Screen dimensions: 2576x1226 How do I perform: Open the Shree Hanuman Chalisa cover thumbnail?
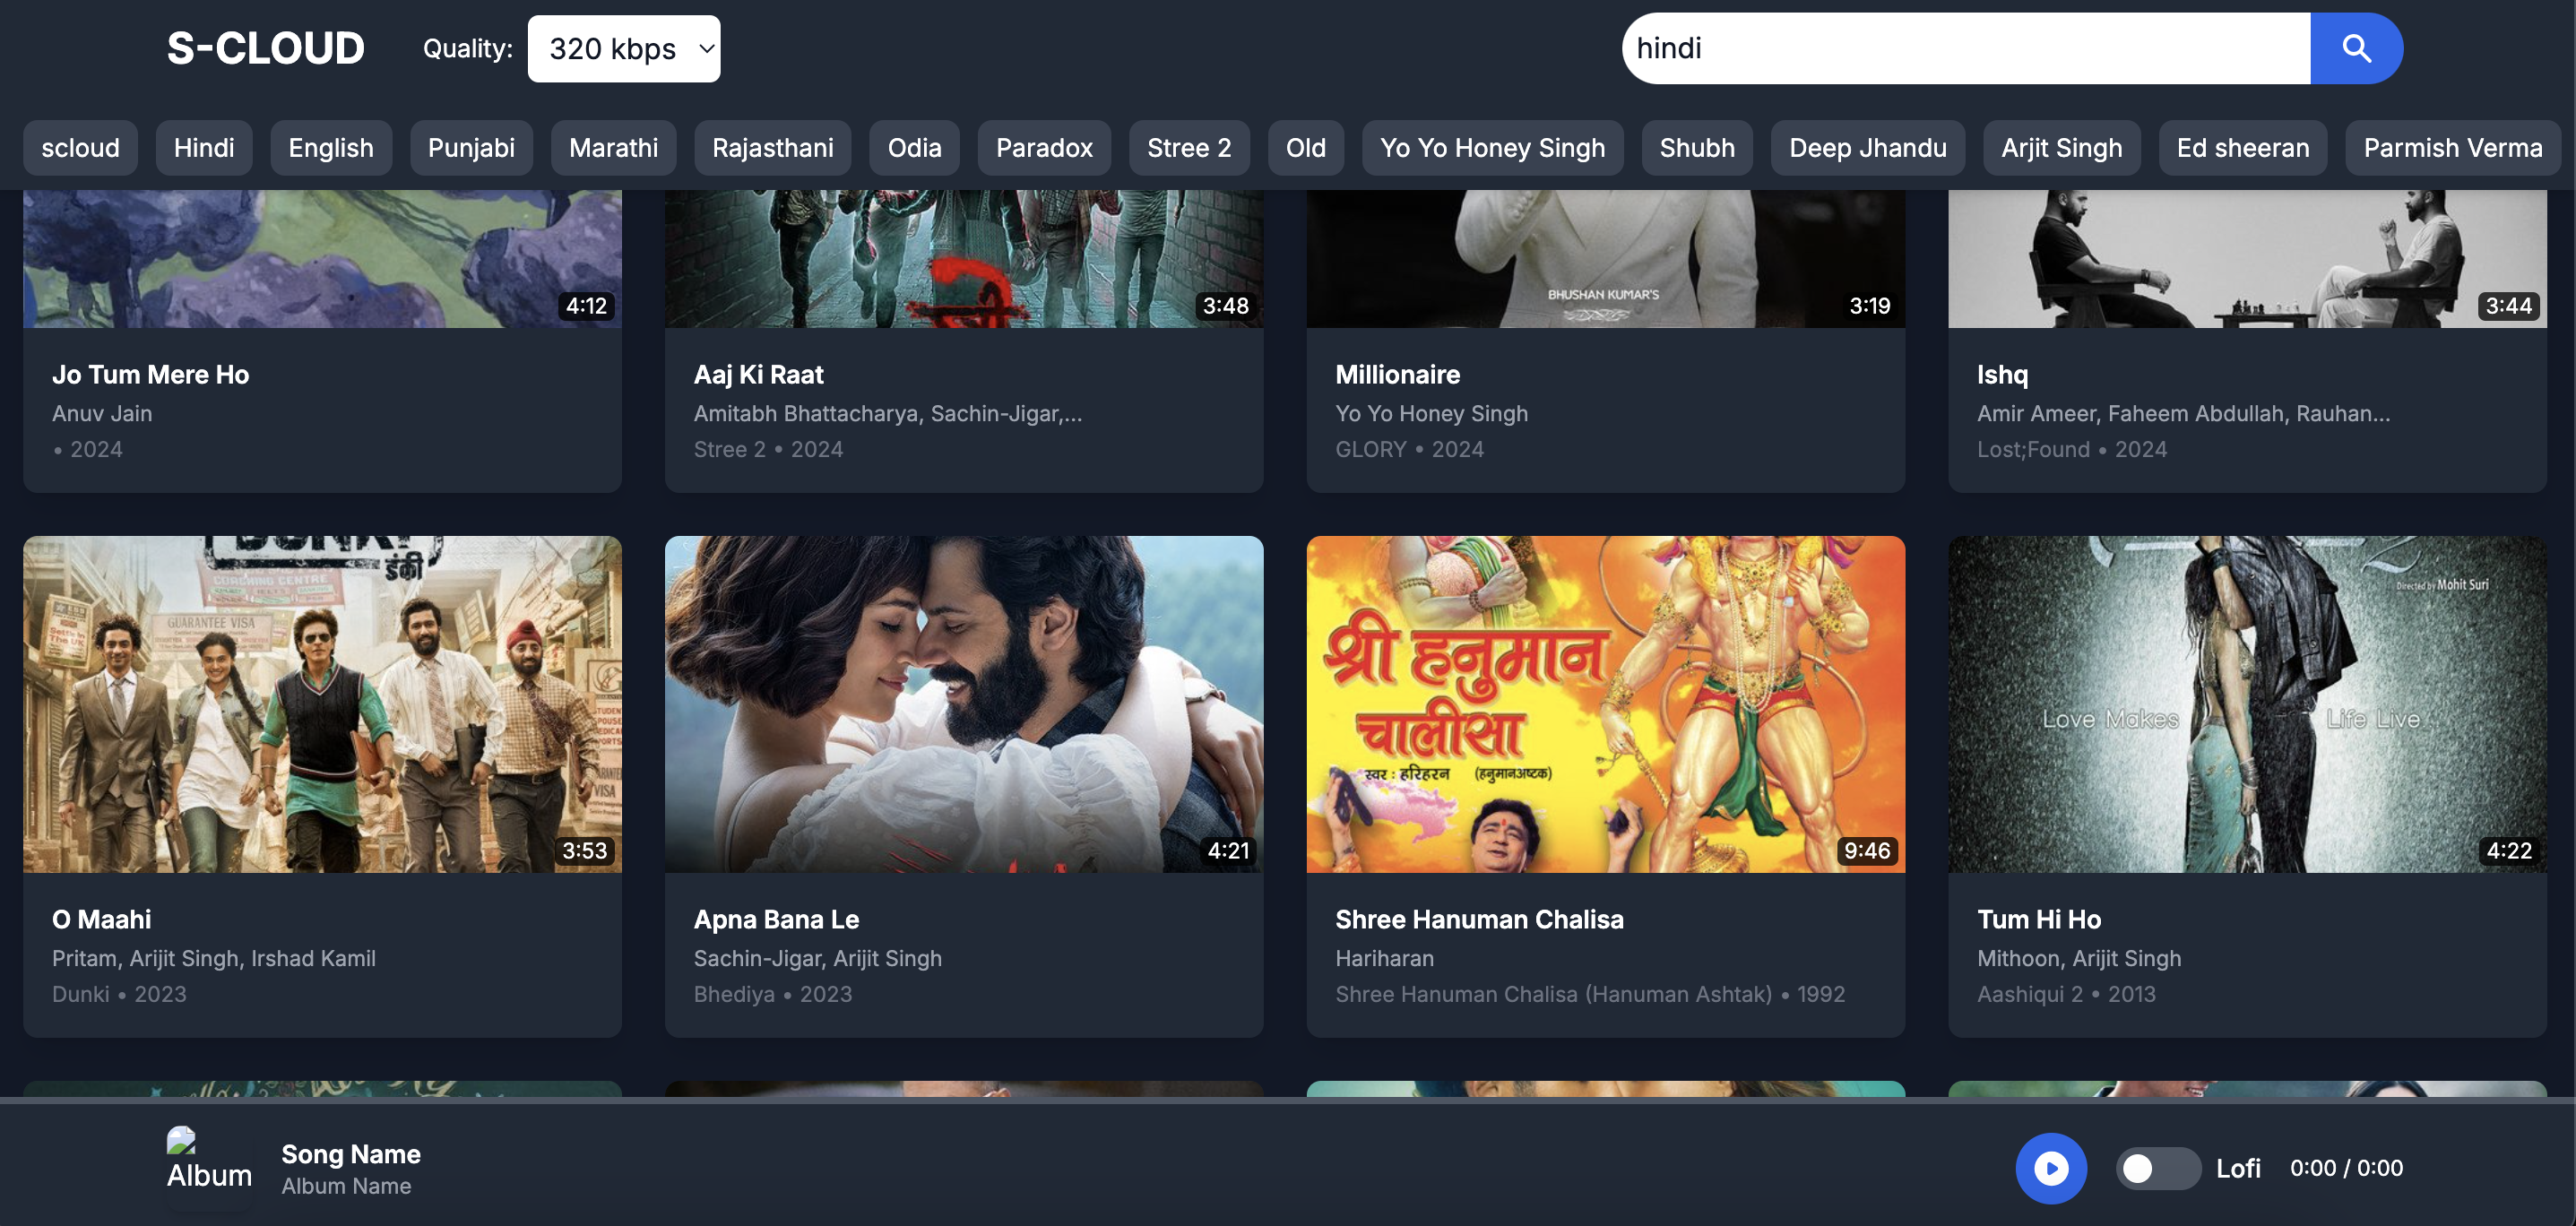[1606, 704]
